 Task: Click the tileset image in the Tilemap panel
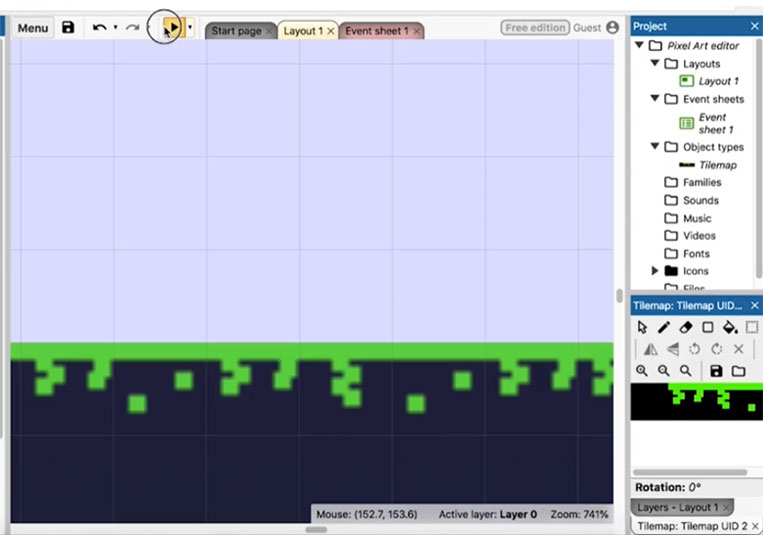[x=697, y=401]
